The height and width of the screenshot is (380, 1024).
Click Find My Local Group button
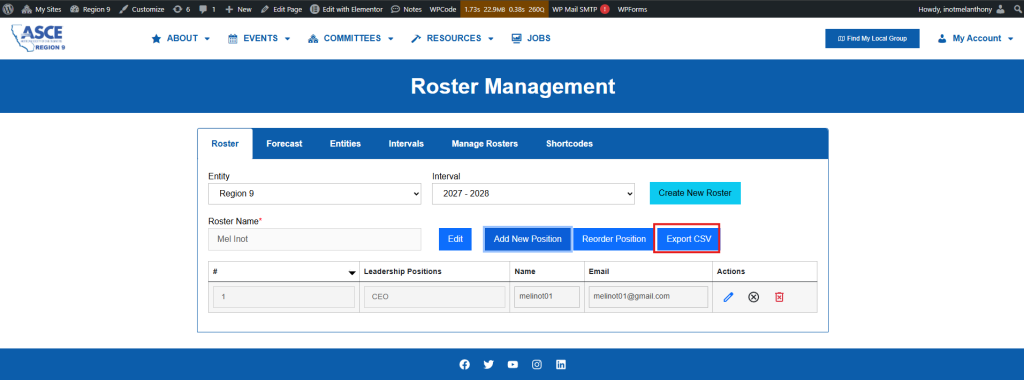pos(872,39)
